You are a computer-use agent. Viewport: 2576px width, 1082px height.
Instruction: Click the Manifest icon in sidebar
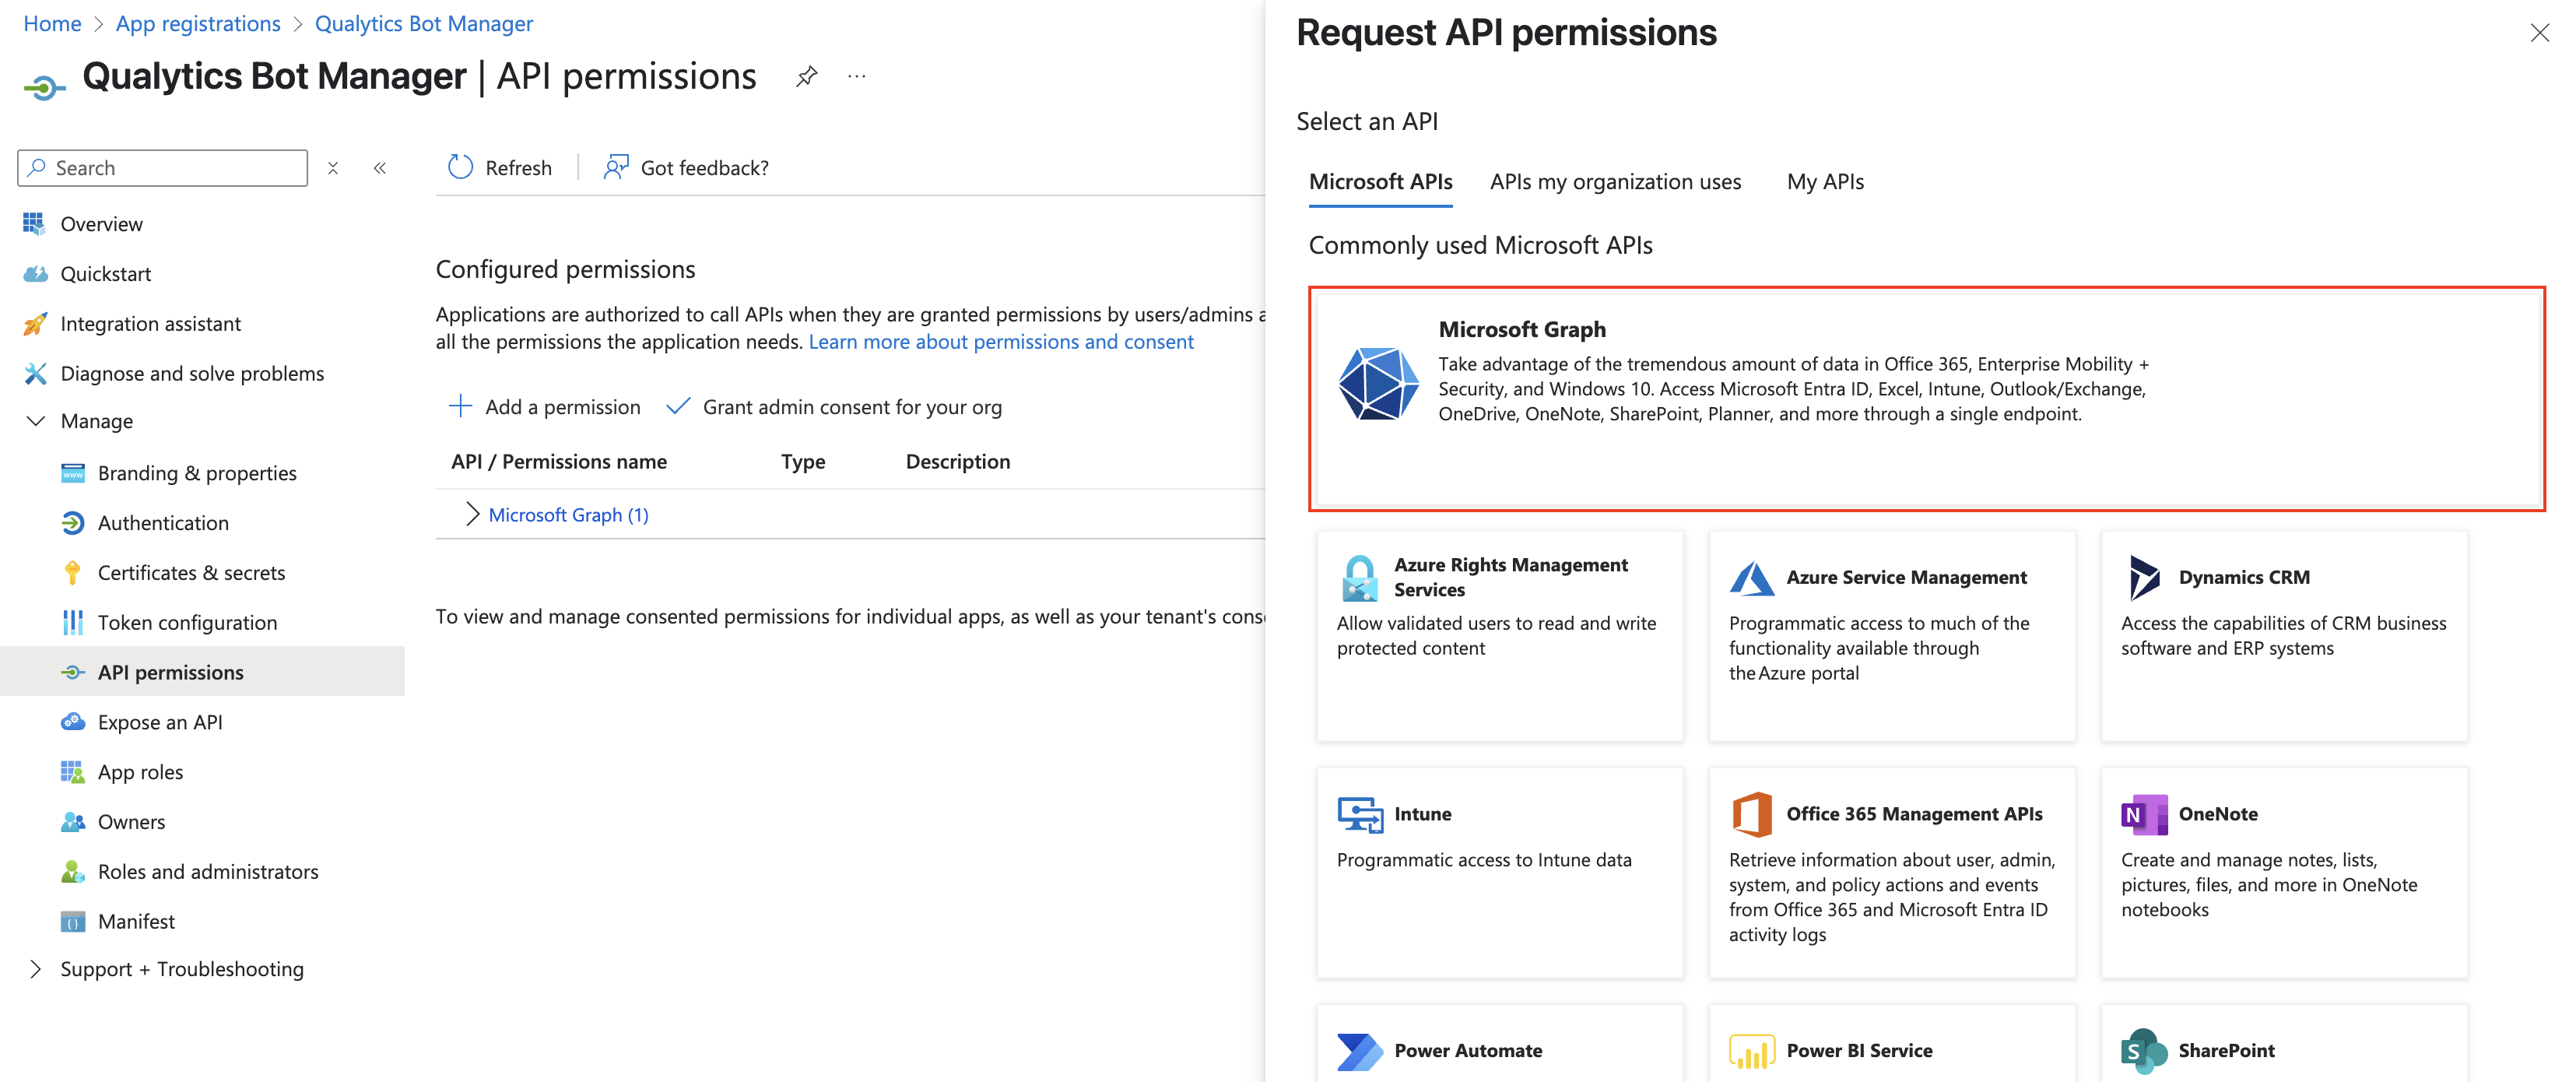click(73, 922)
